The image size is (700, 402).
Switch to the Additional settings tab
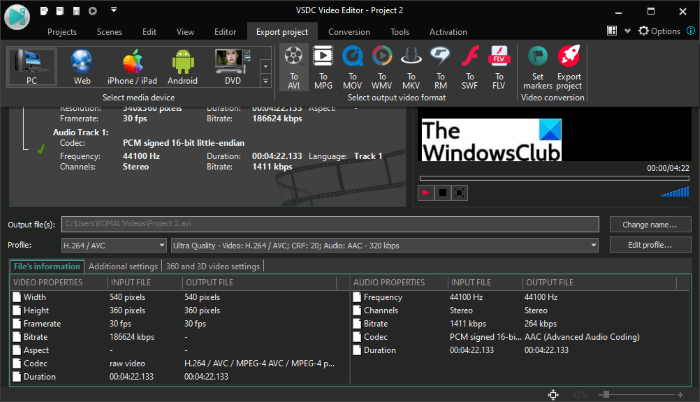tap(123, 266)
